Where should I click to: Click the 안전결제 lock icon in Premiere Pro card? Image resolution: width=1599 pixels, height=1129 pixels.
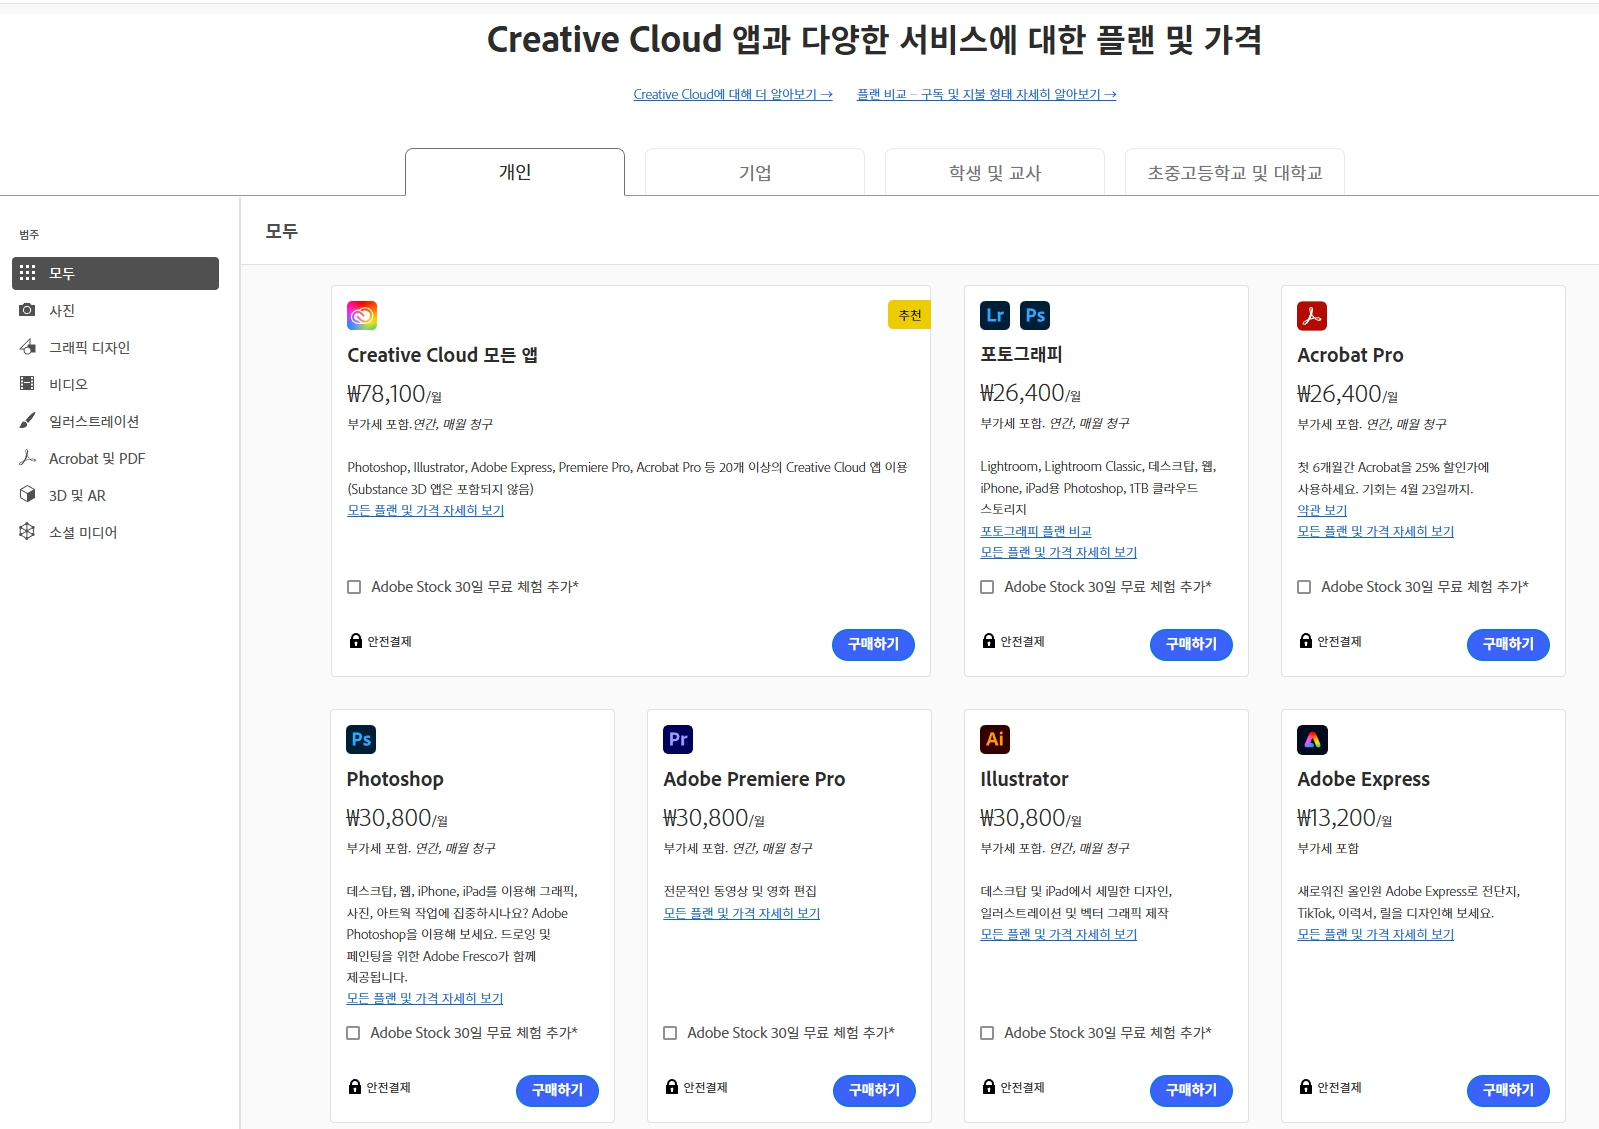[671, 1087]
